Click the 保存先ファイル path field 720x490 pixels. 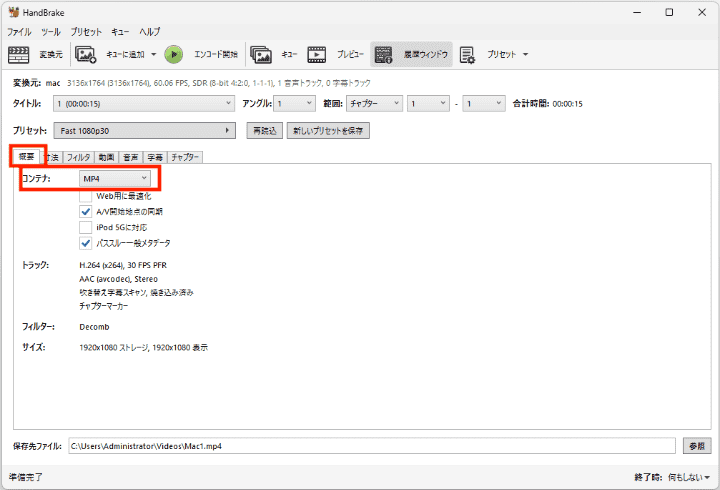pyautogui.click(x=370, y=445)
